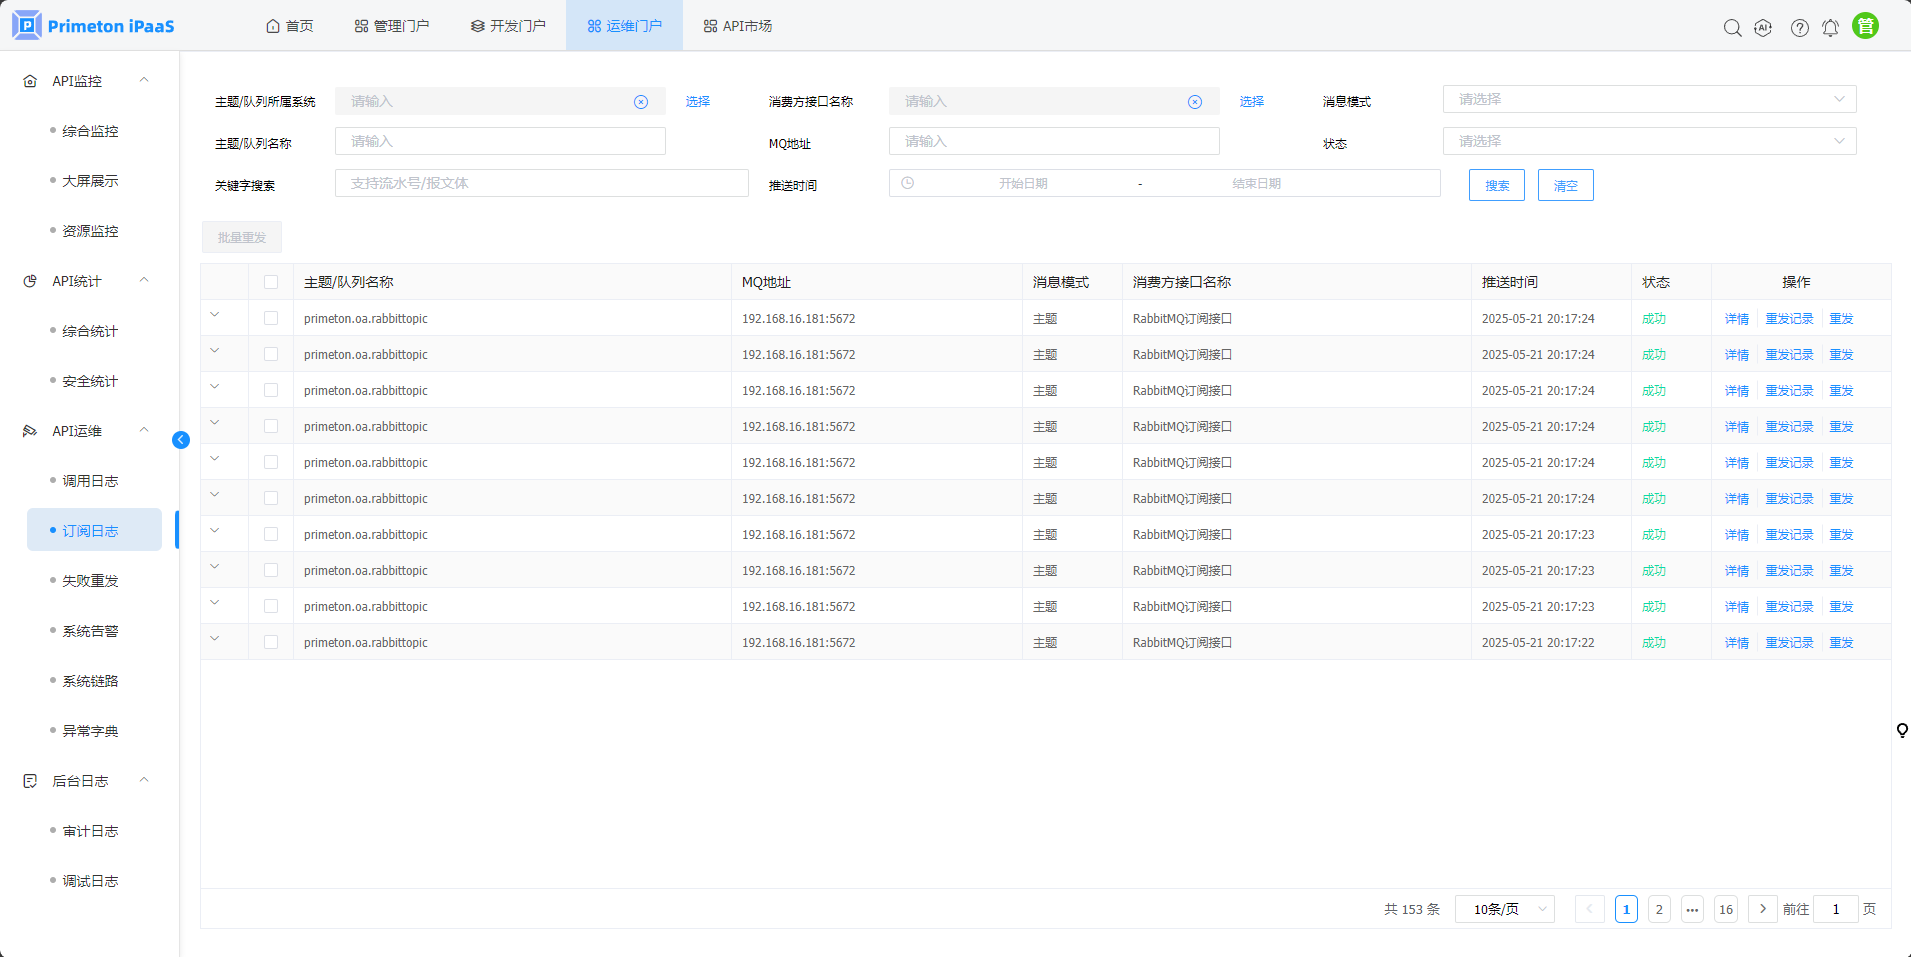Check the first table row checkbox

click(271, 318)
